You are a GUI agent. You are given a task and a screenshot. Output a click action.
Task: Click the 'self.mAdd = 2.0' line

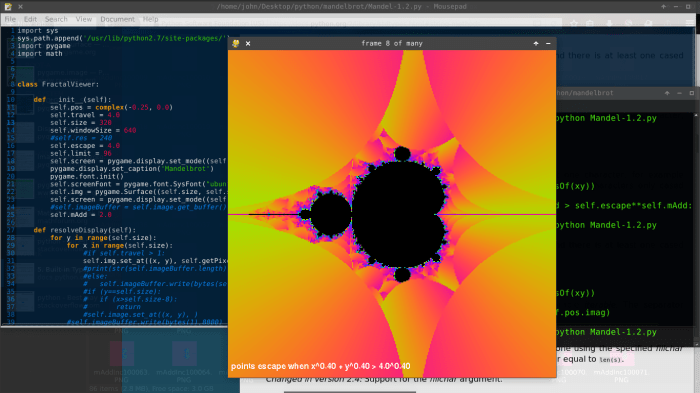[x=81, y=214]
